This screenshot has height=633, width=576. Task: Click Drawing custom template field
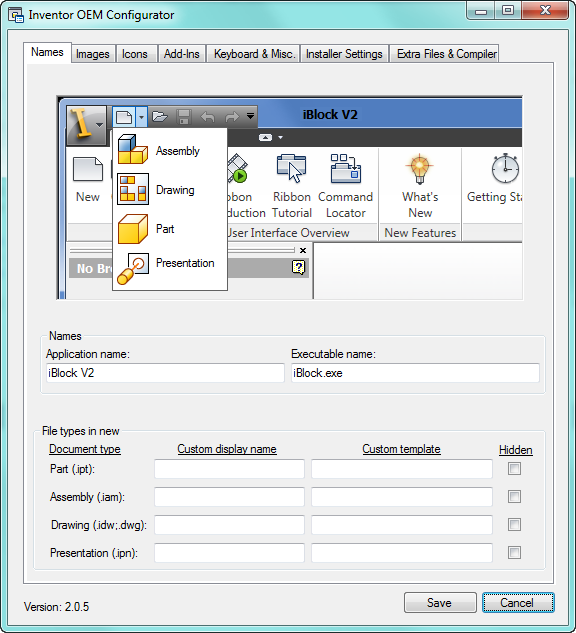click(402, 525)
